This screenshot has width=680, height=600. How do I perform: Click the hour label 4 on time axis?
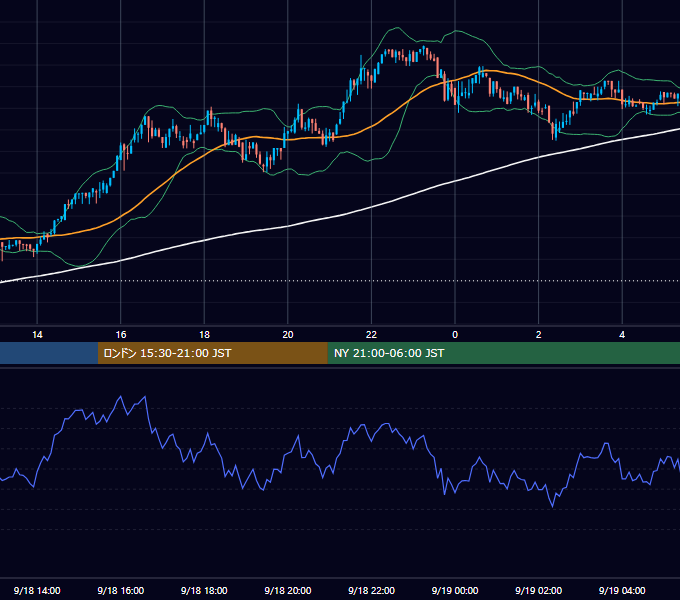tap(622, 335)
